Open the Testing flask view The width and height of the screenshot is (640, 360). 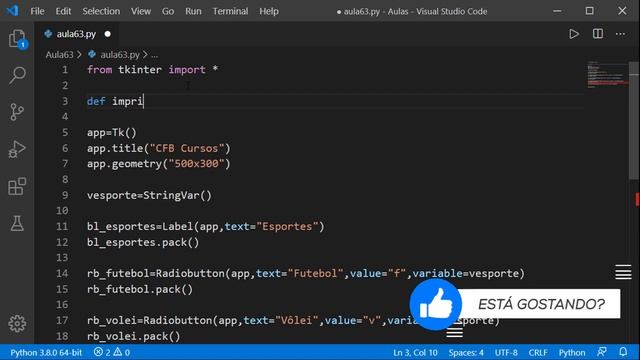point(17,223)
